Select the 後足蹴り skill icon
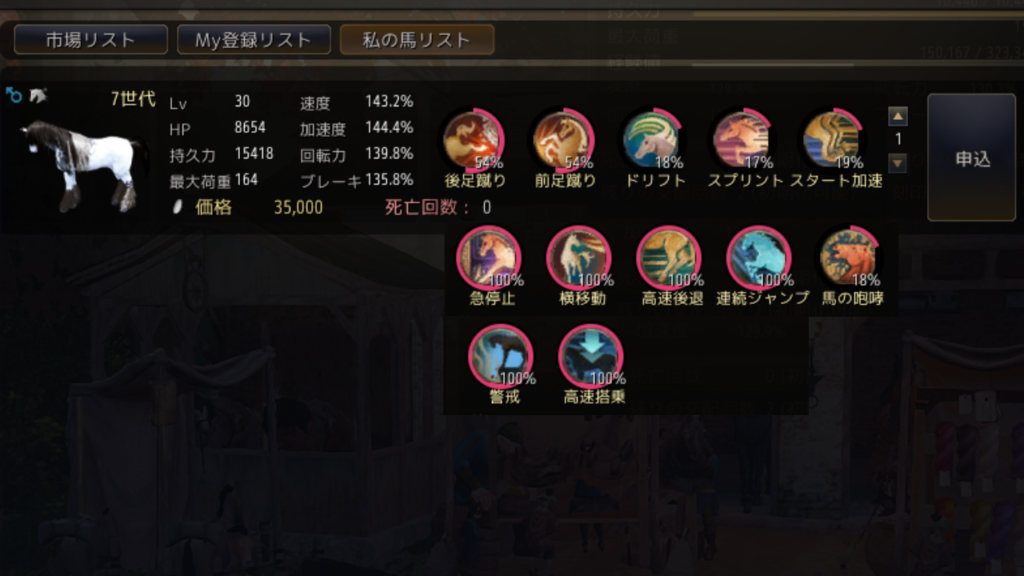 473,139
